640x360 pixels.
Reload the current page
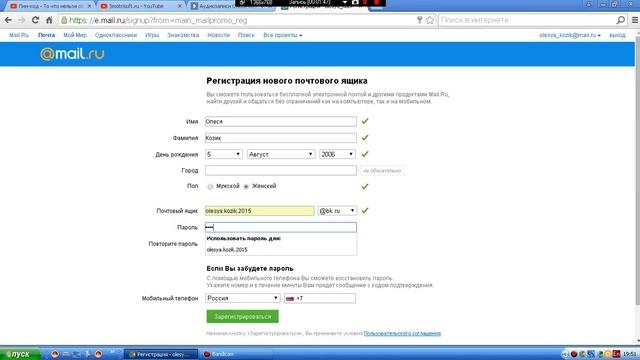point(35,20)
